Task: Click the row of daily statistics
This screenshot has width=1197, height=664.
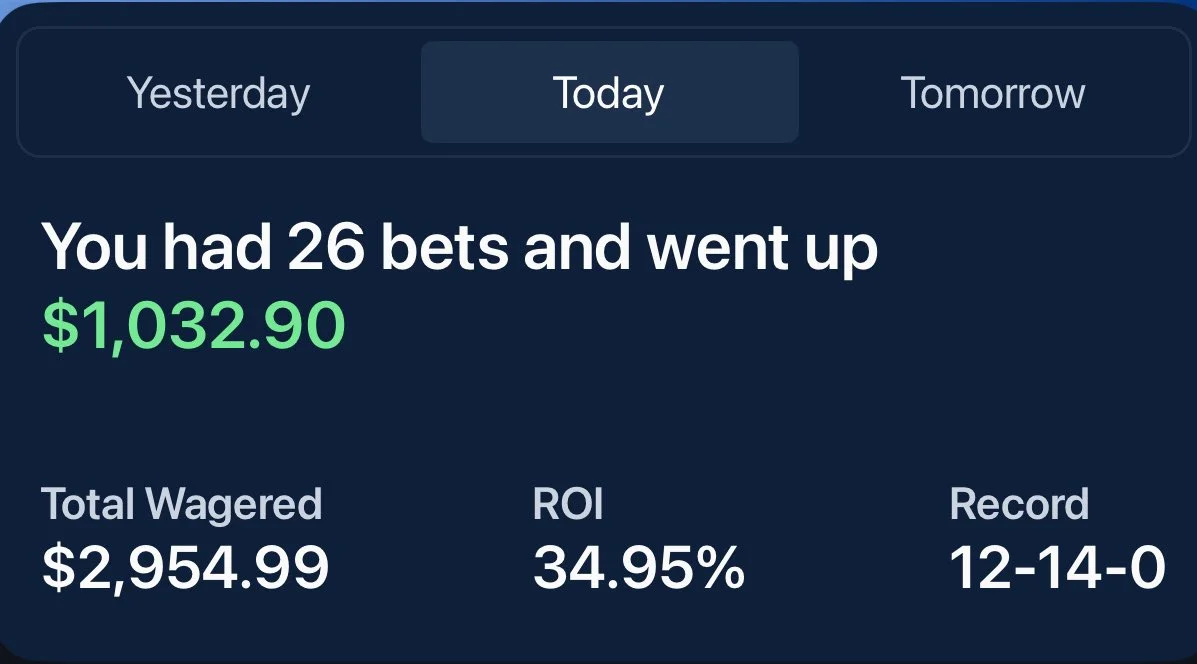Action: click(x=598, y=535)
